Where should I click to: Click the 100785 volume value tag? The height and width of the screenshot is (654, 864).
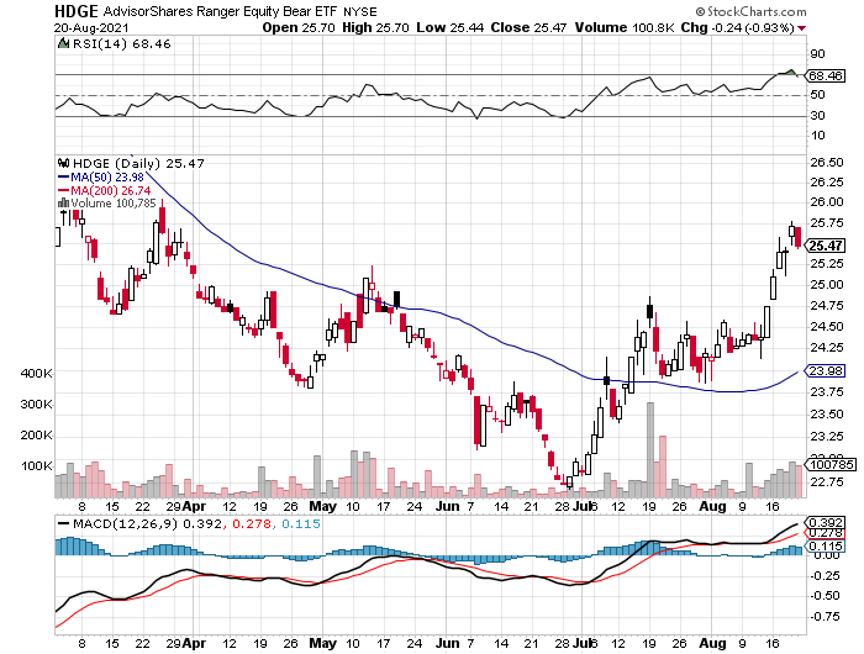[832, 465]
